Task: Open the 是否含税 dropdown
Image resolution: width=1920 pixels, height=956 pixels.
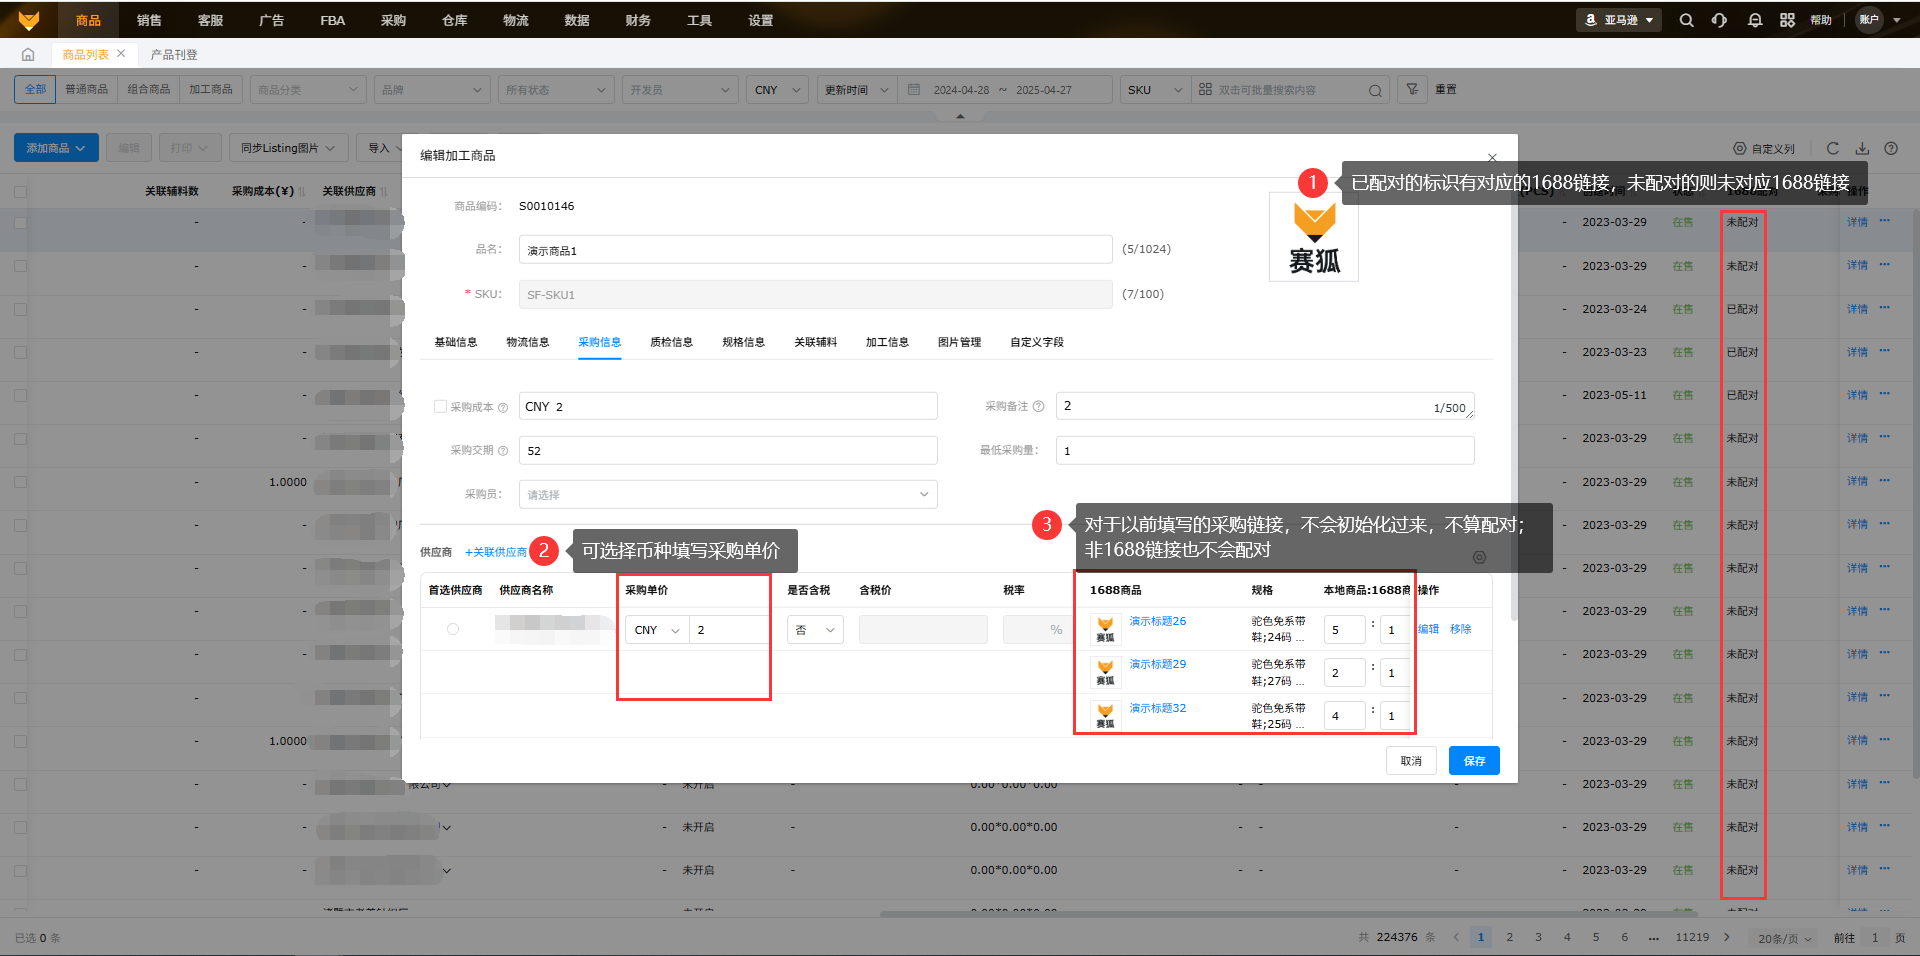Action: 815,630
